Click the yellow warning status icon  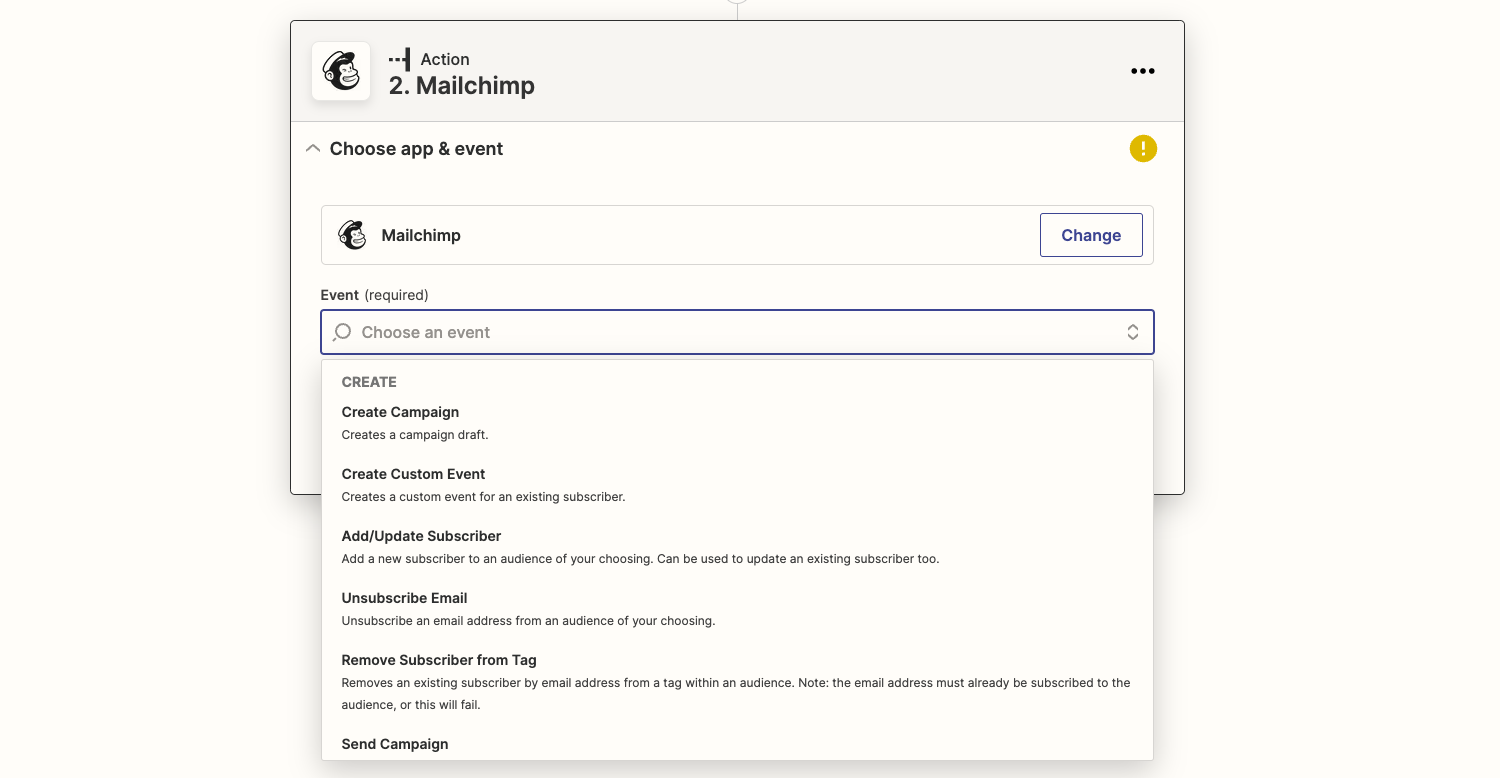(x=1143, y=149)
